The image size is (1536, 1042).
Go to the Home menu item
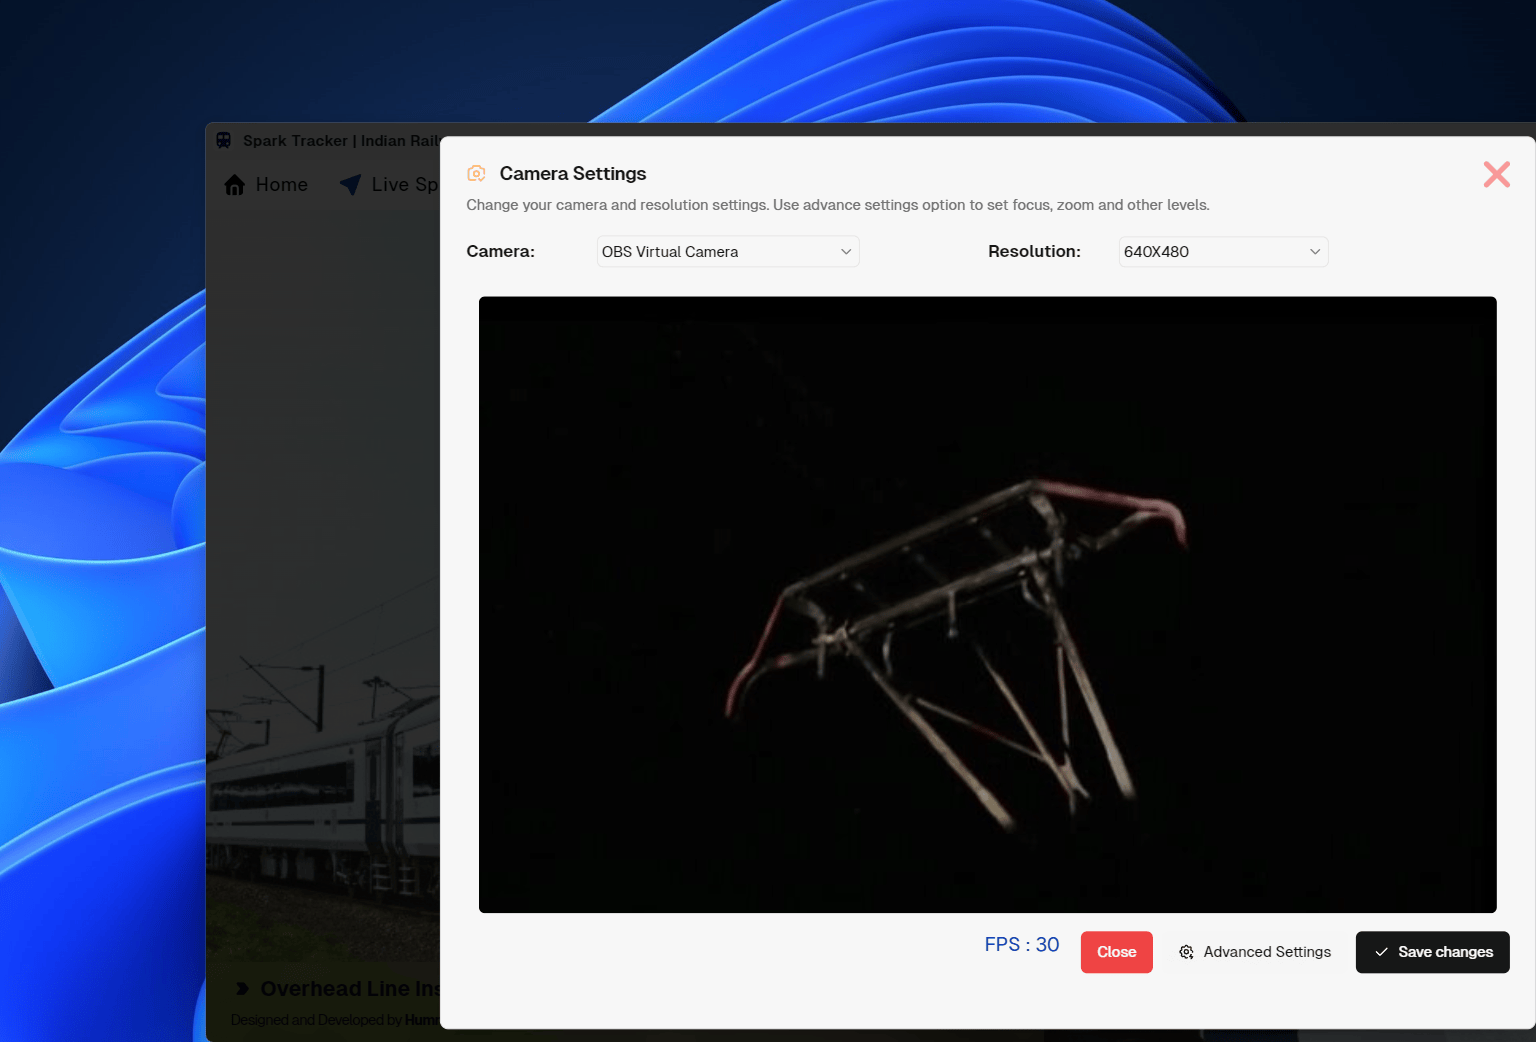click(x=266, y=185)
